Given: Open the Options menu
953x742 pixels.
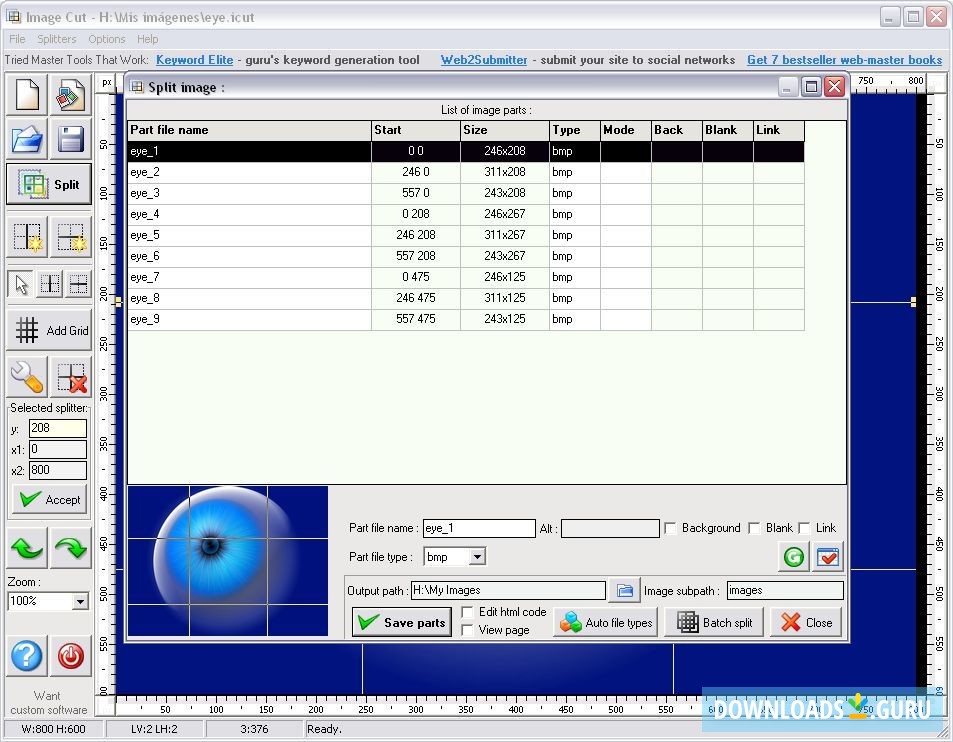Looking at the screenshot, I should (x=107, y=39).
